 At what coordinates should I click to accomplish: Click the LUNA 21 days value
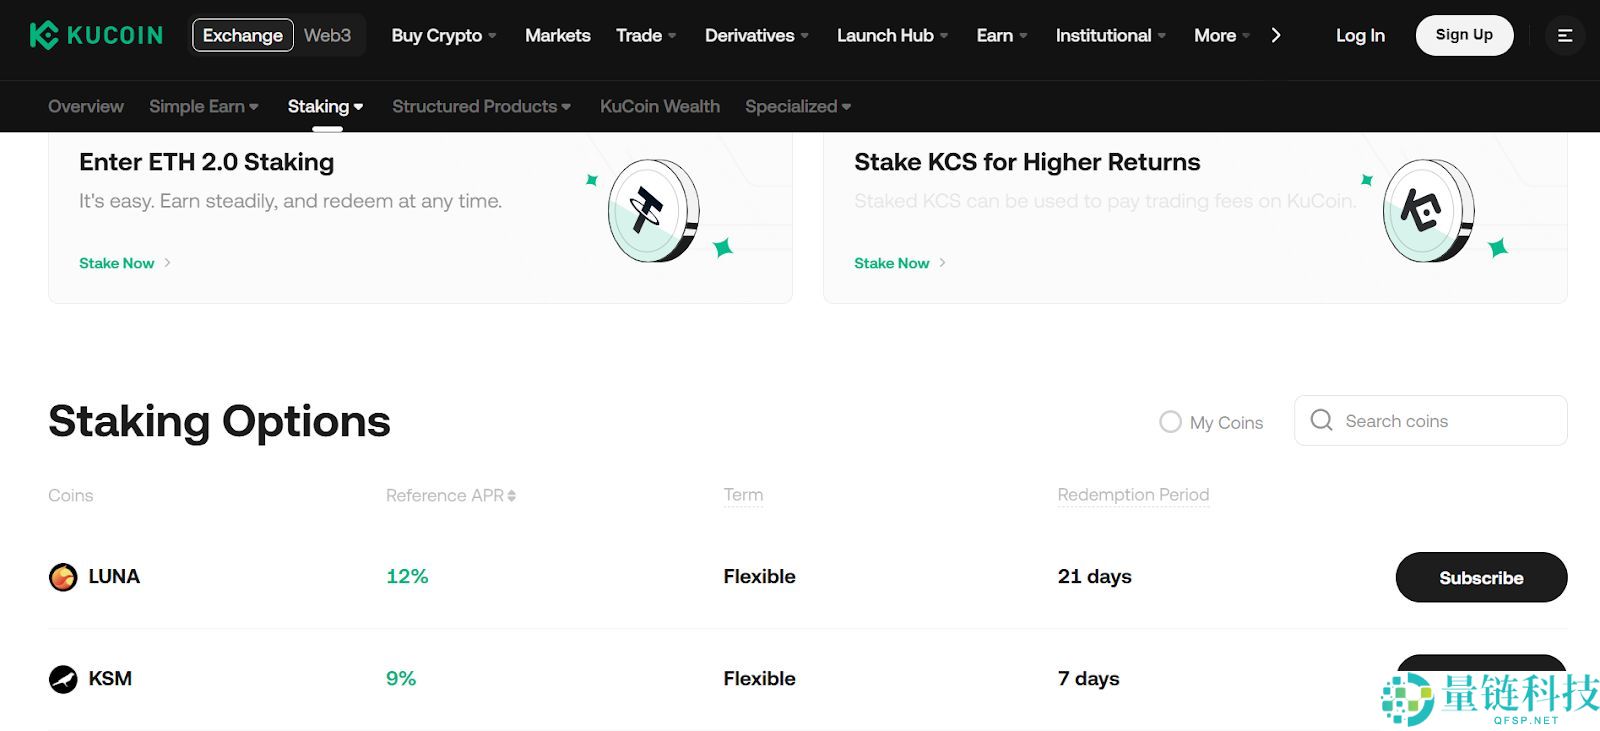1095,576
